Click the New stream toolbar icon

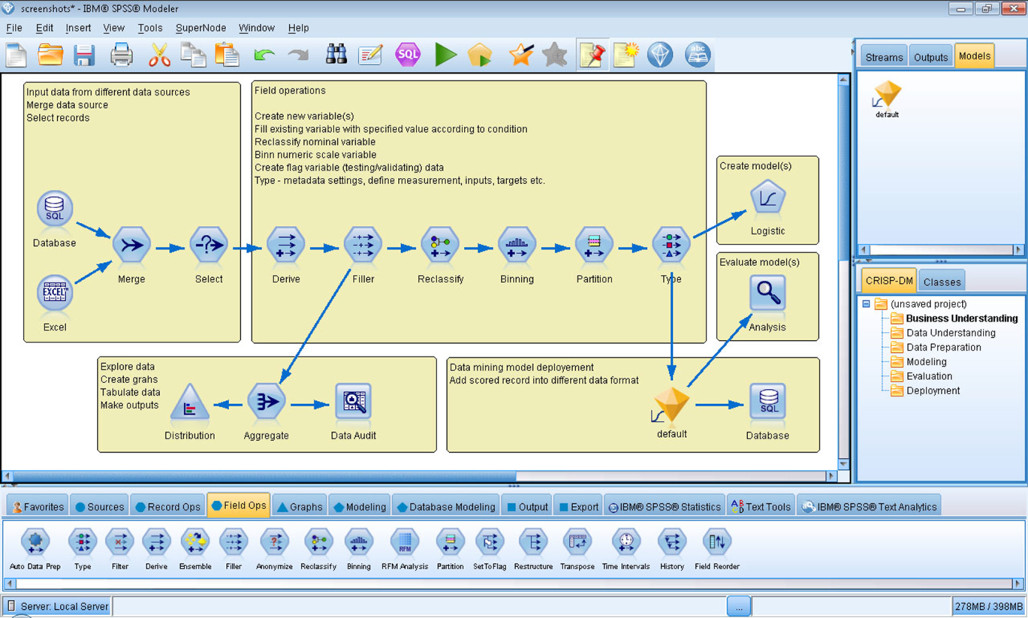click(16, 55)
